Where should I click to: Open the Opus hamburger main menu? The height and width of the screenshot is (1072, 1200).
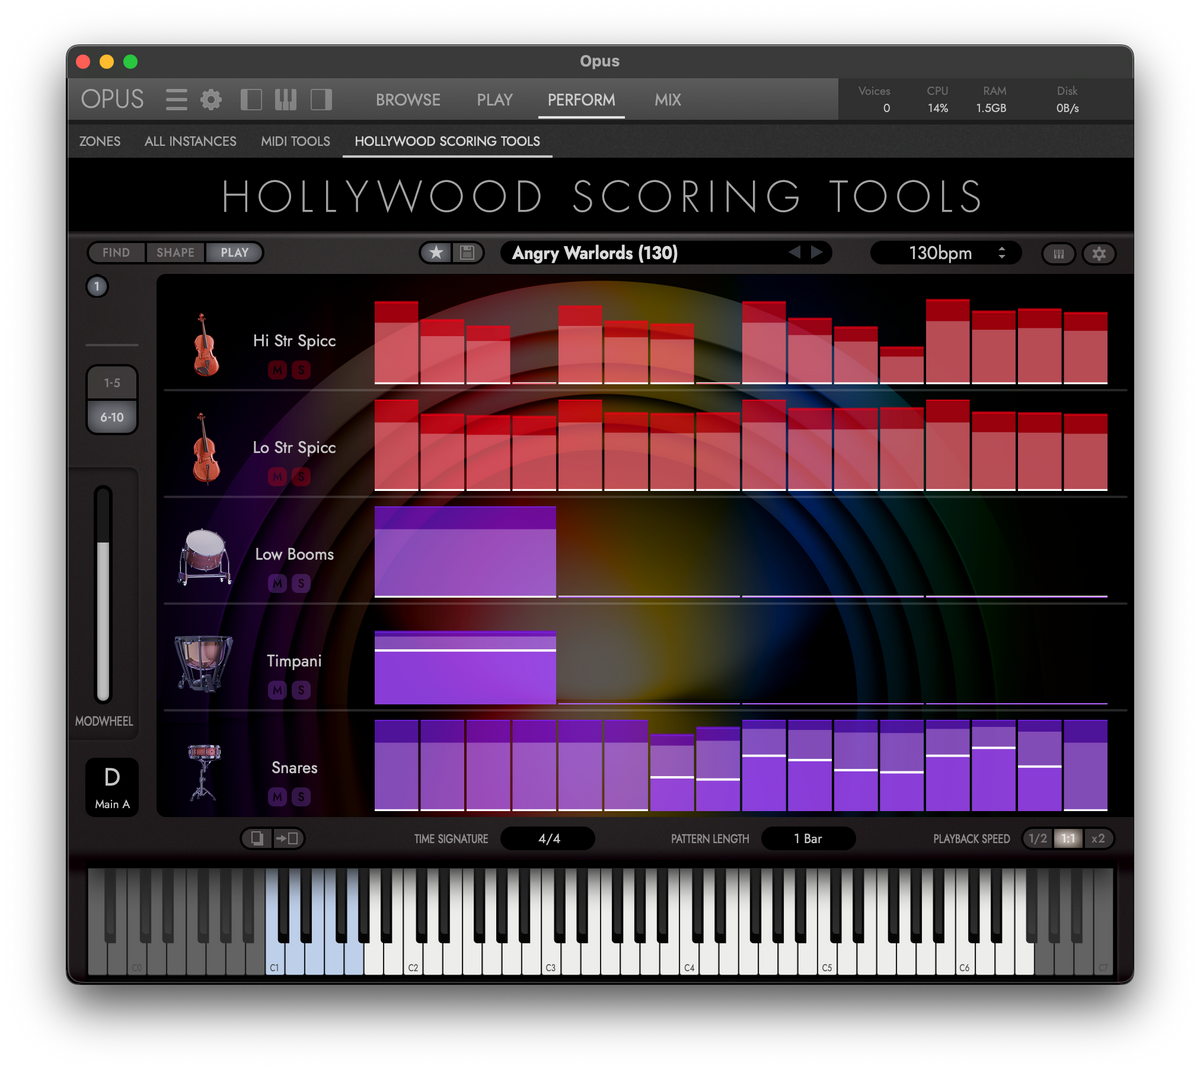177,99
